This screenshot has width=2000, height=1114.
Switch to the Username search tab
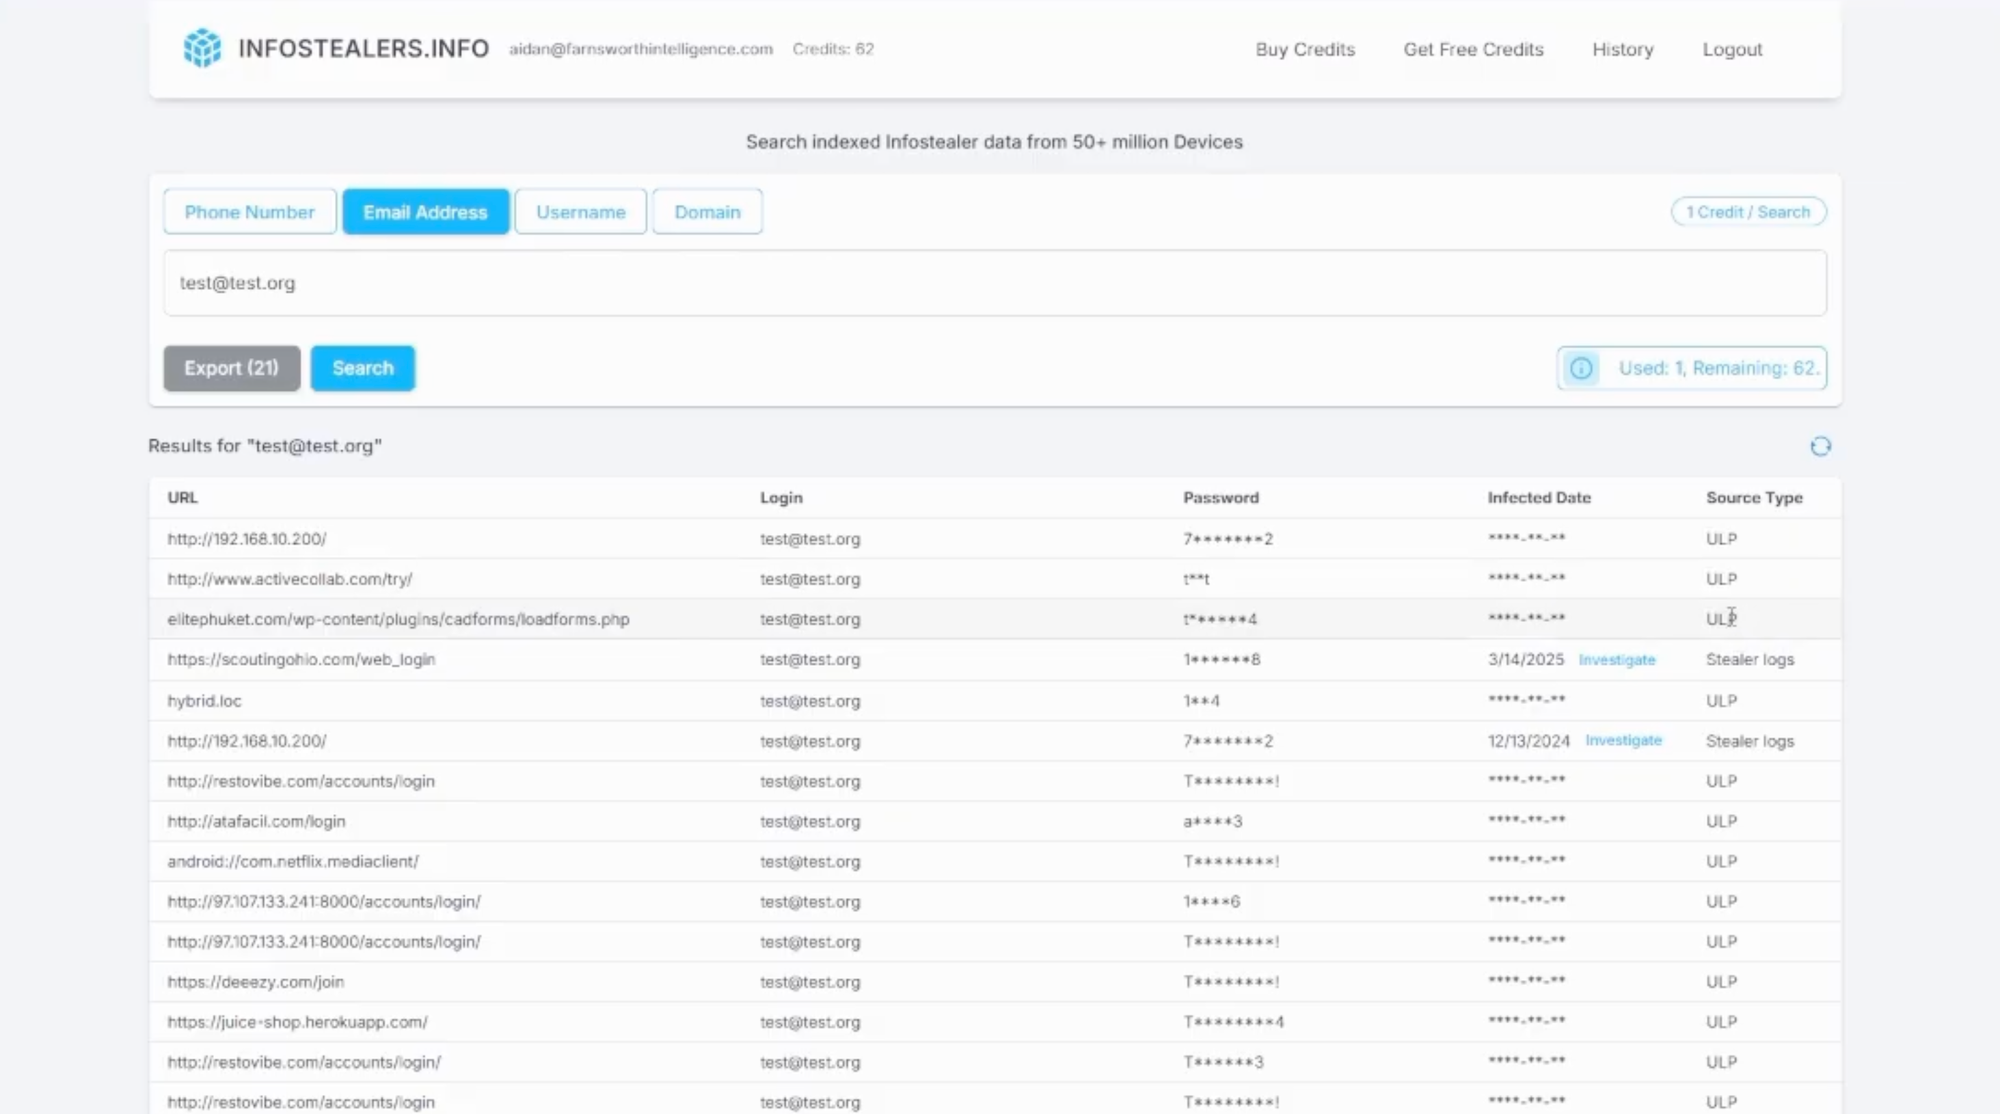[580, 212]
